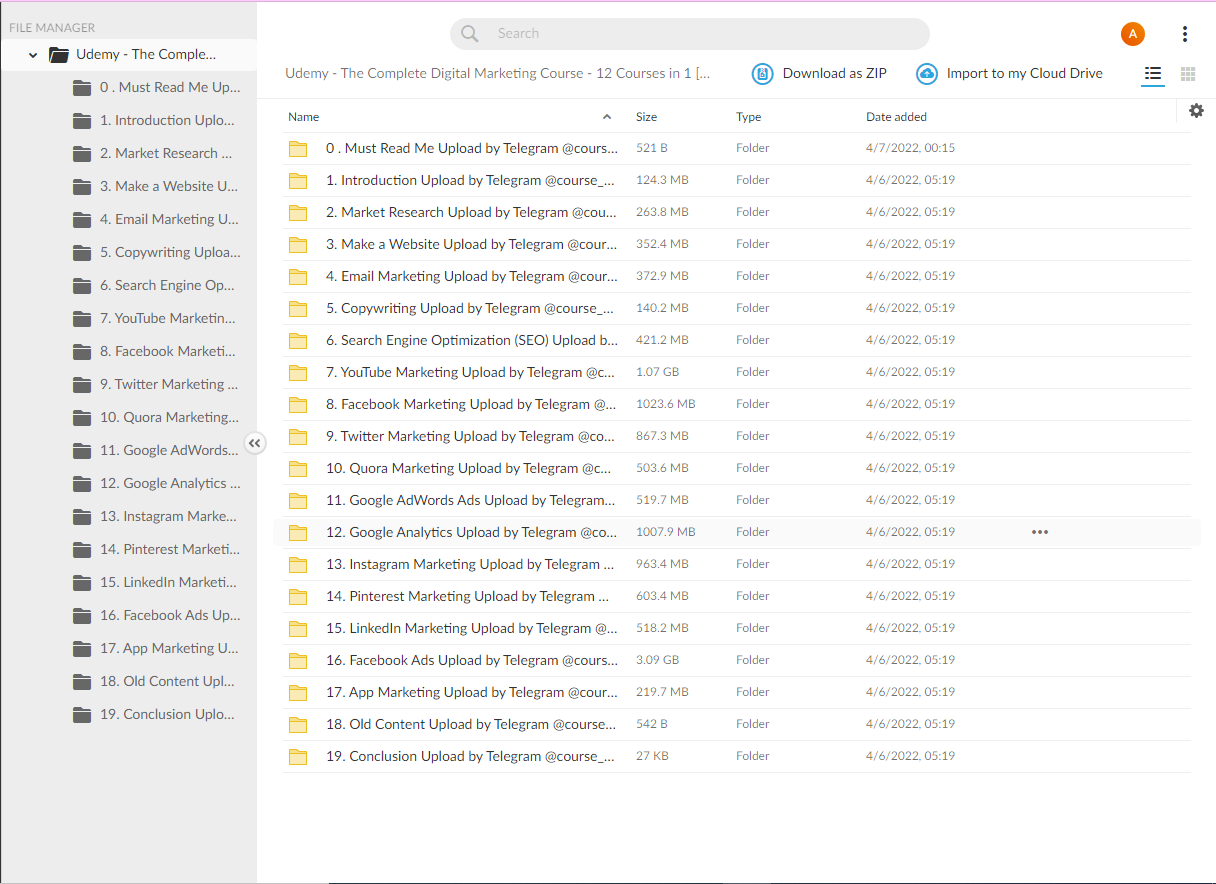Open '4. Email Marketing Upload by Telegram' row

(x=738, y=277)
